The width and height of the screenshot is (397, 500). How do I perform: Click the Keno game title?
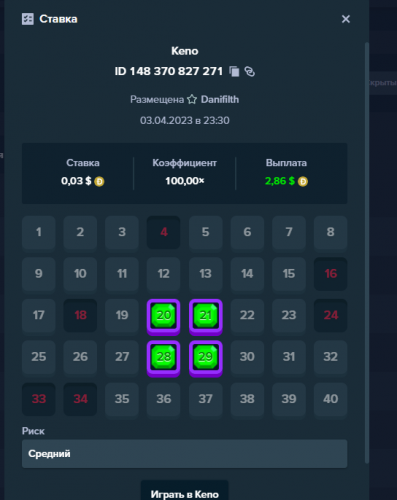(185, 51)
